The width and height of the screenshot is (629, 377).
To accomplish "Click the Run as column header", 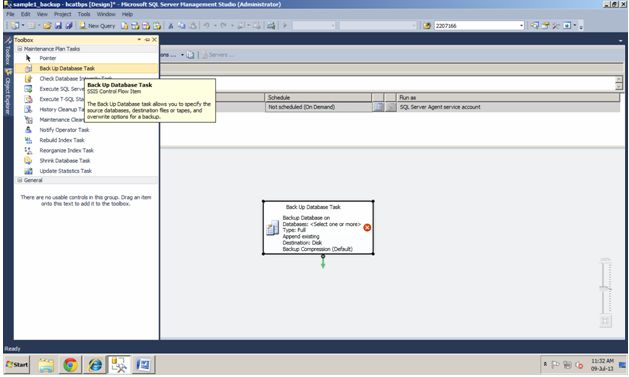I will 508,97.
